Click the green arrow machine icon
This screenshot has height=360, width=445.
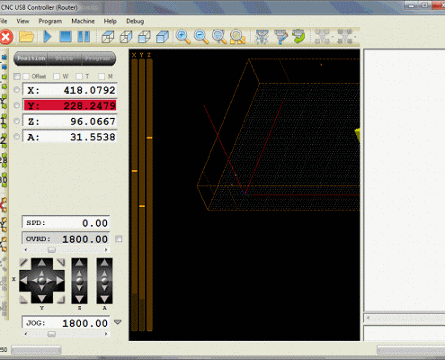click(x=298, y=36)
